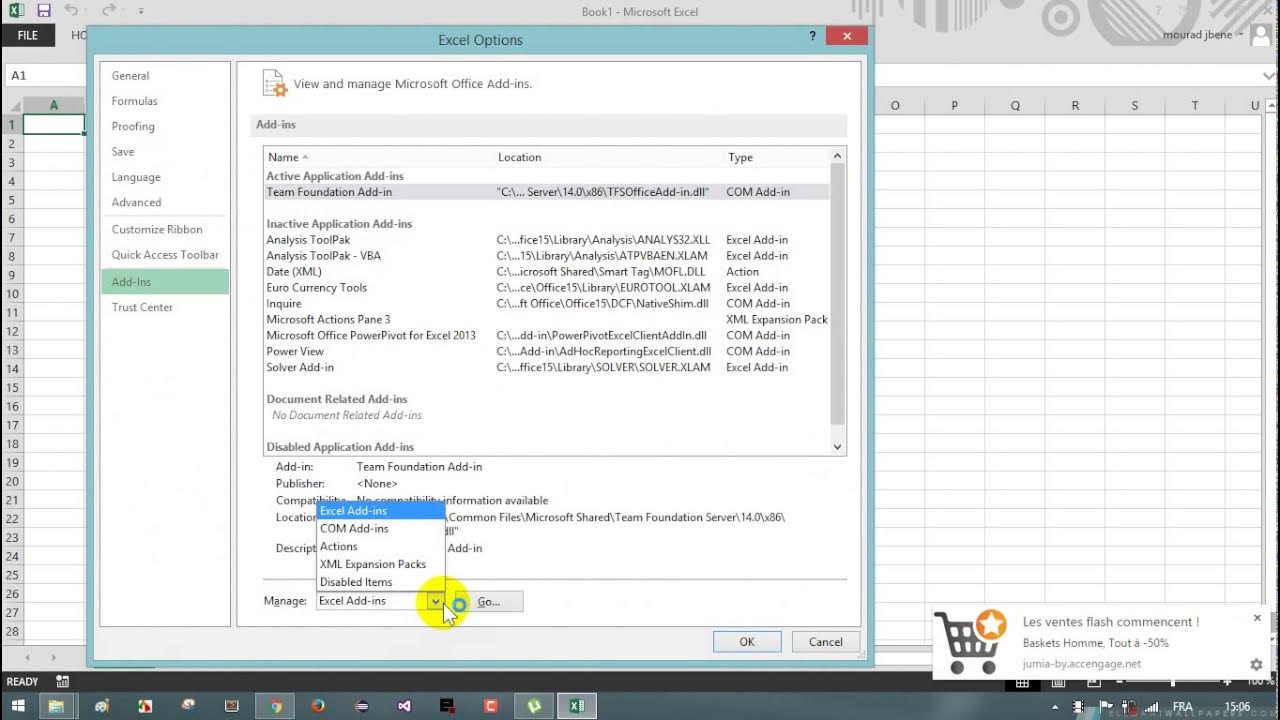Select row 5 header in worksheet
This screenshot has height=720, width=1280.
[x=12, y=200]
